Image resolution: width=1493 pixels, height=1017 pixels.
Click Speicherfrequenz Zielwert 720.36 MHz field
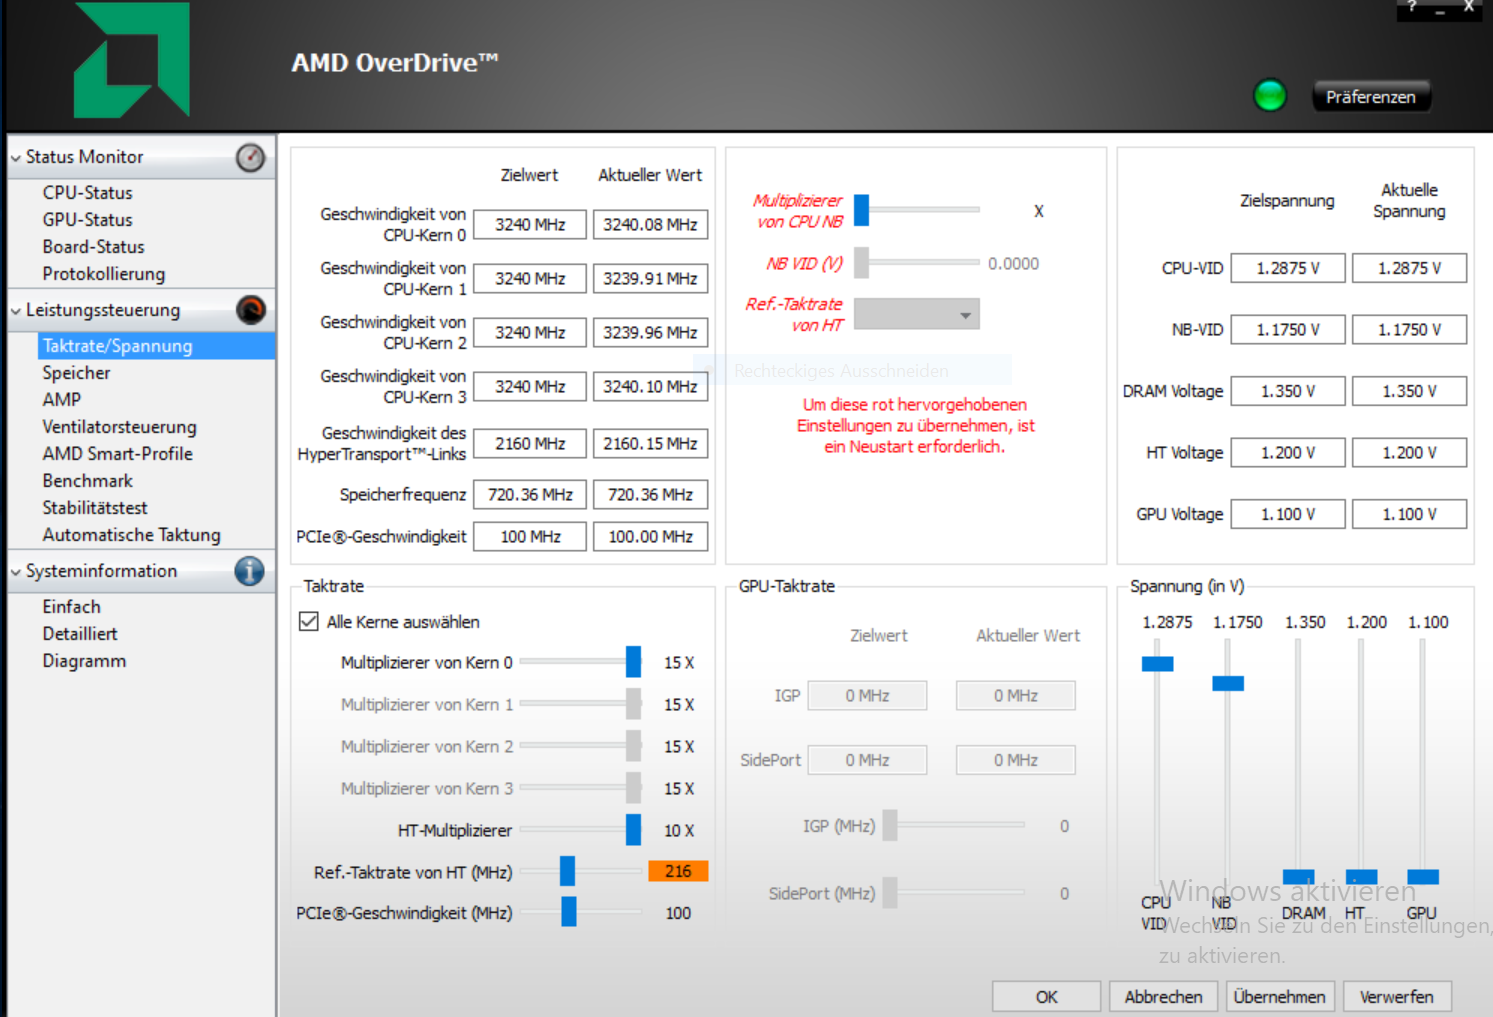[x=530, y=495]
